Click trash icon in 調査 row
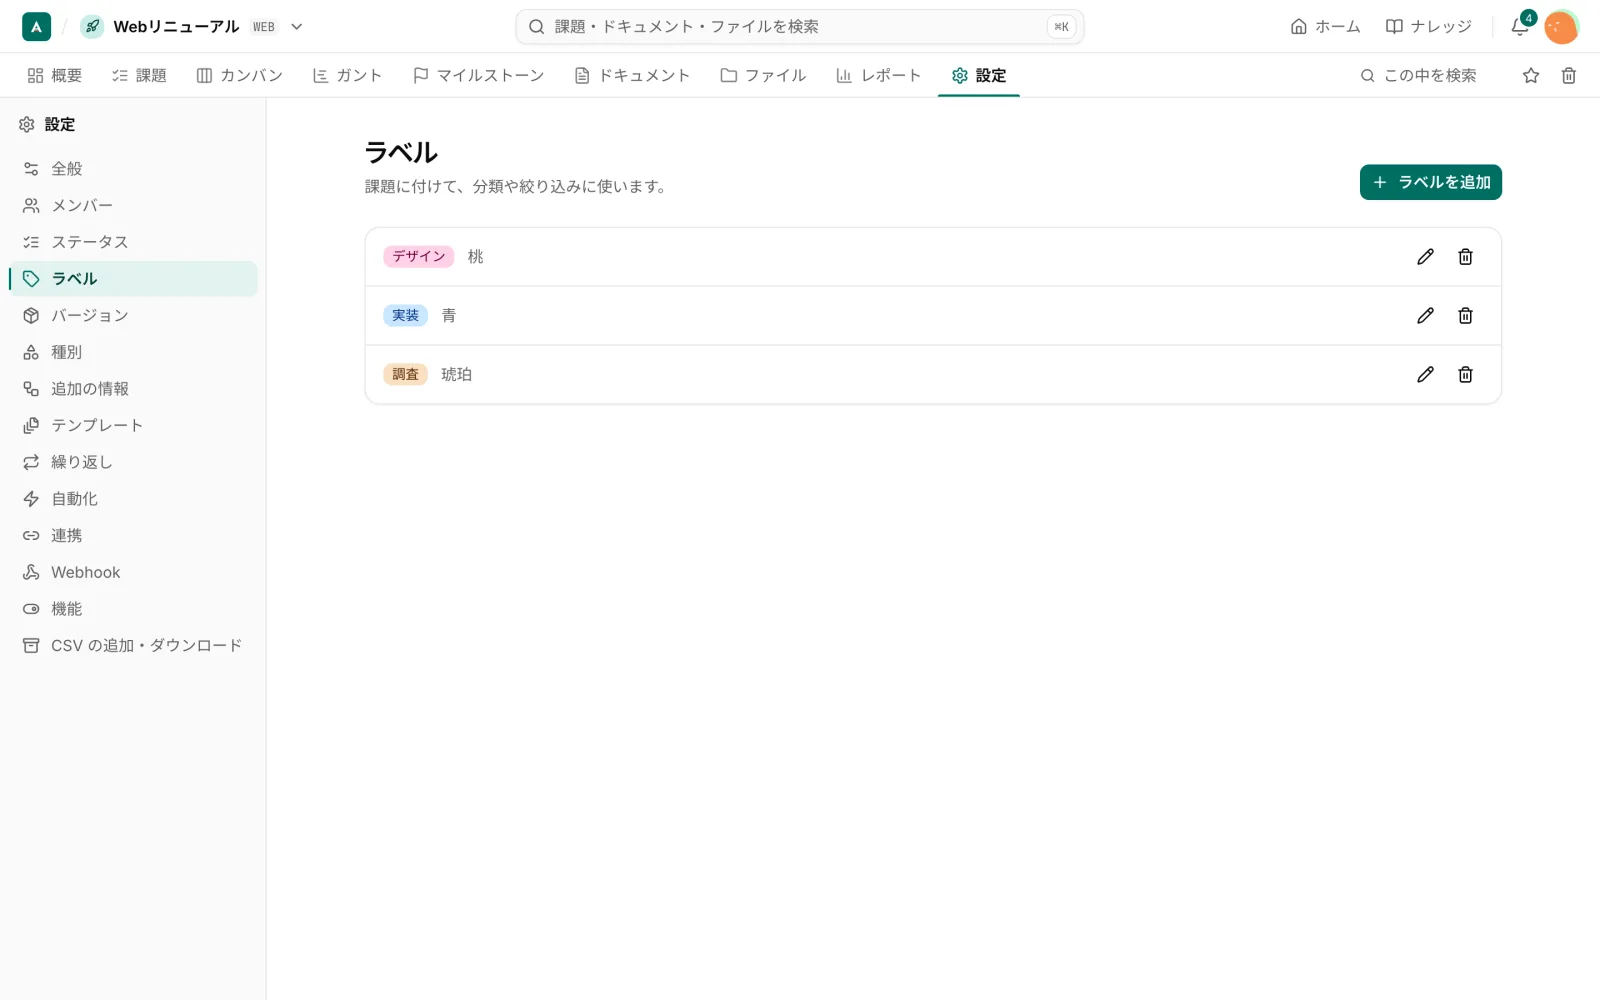The image size is (1600, 1000). click(1465, 375)
